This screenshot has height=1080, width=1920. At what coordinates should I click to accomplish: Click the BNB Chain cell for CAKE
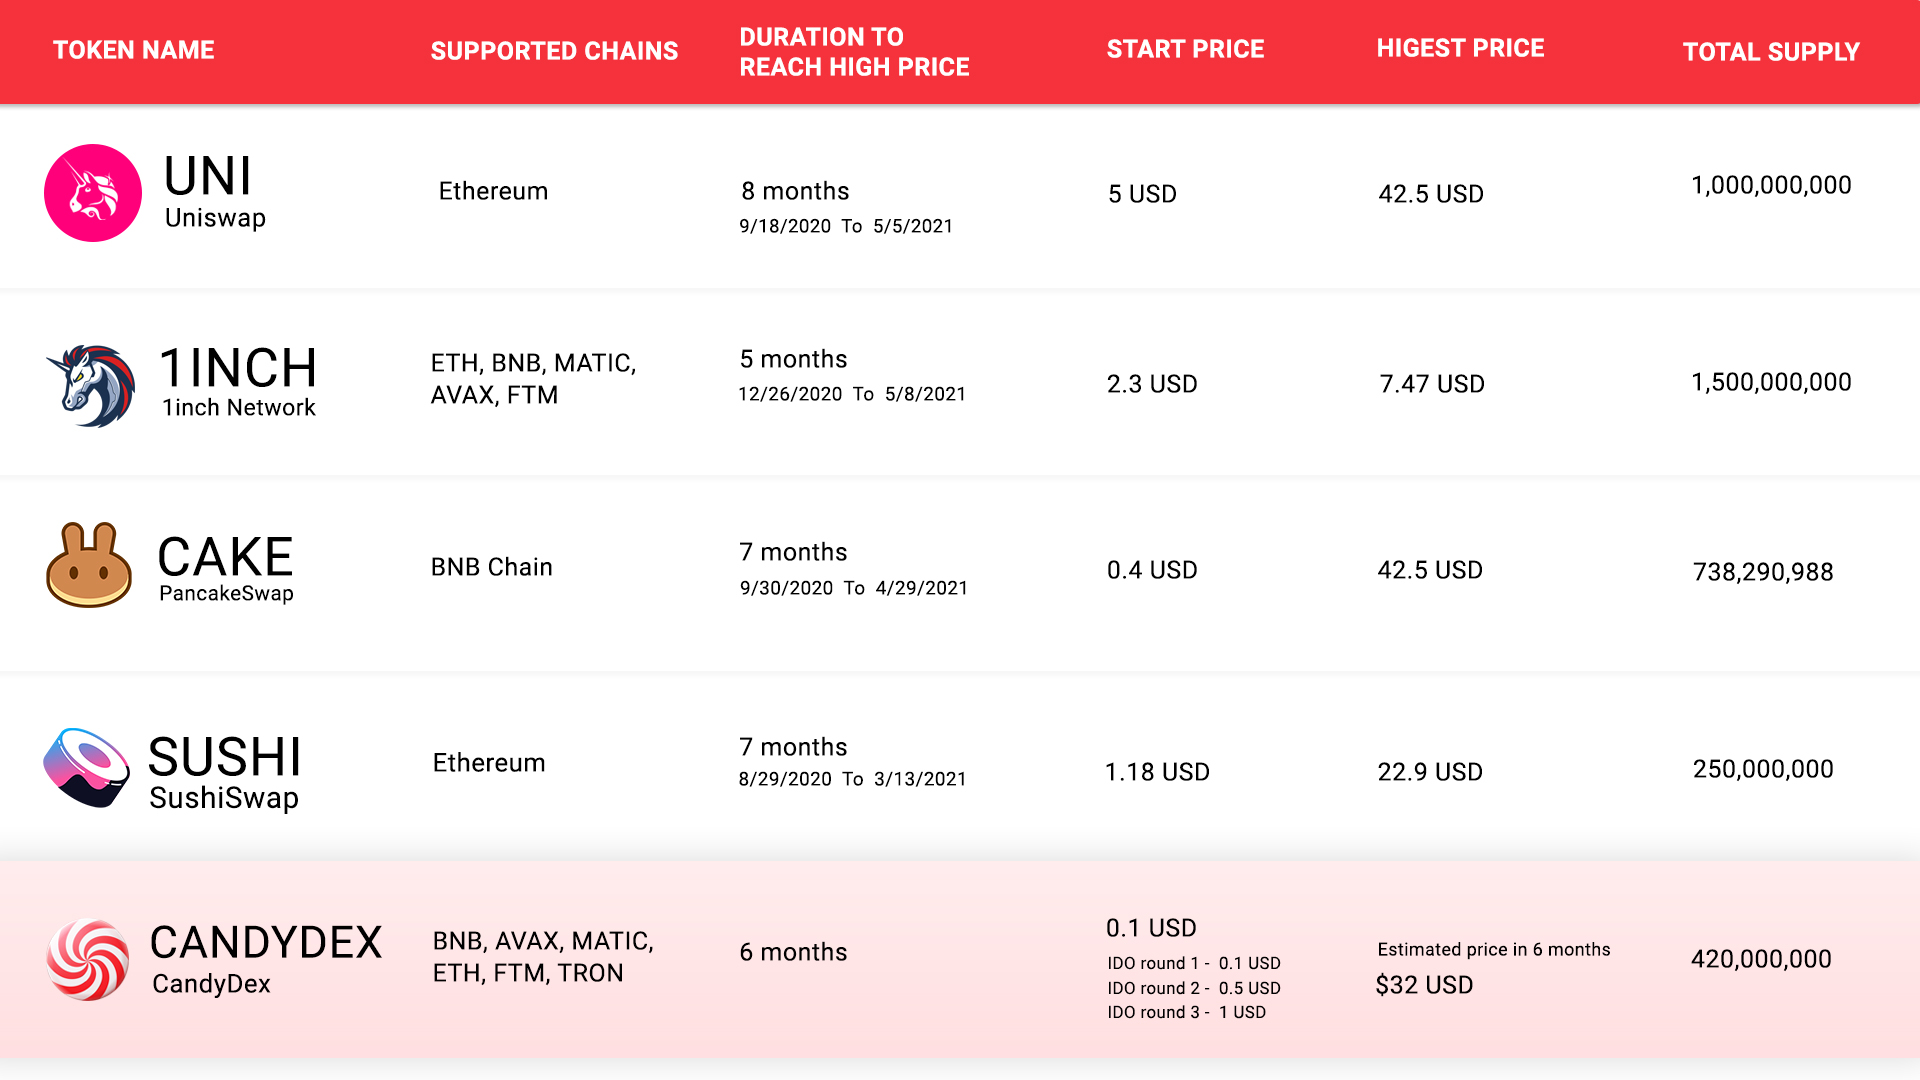pyautogui.click(x=491, y=567)
